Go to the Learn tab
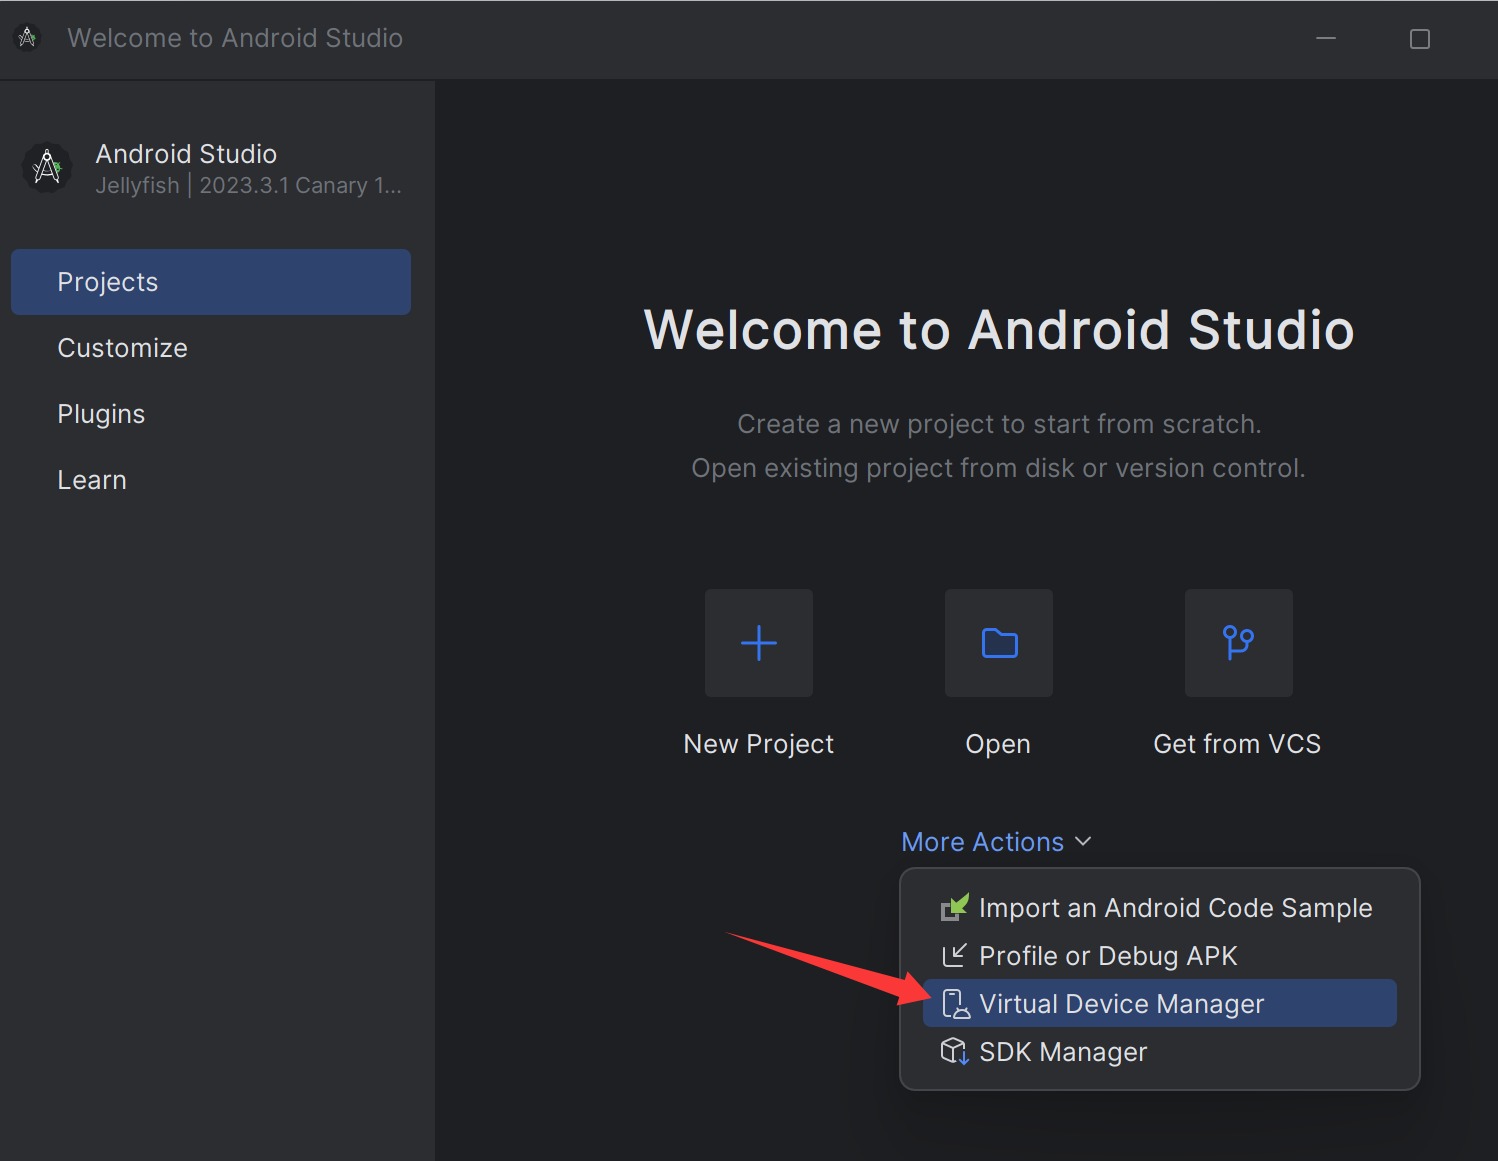This screenshot has width=1498, height=1161. coord(211,480)
